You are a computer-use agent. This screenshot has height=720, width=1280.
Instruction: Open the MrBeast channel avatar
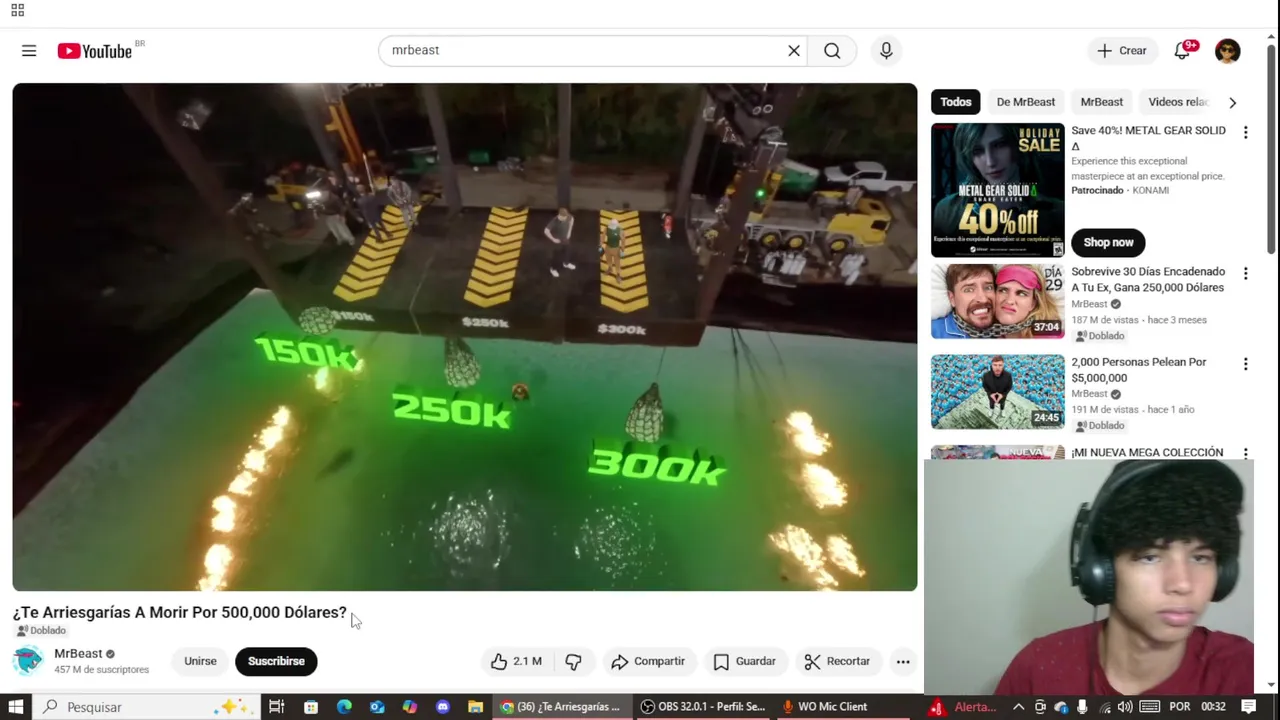28,661
